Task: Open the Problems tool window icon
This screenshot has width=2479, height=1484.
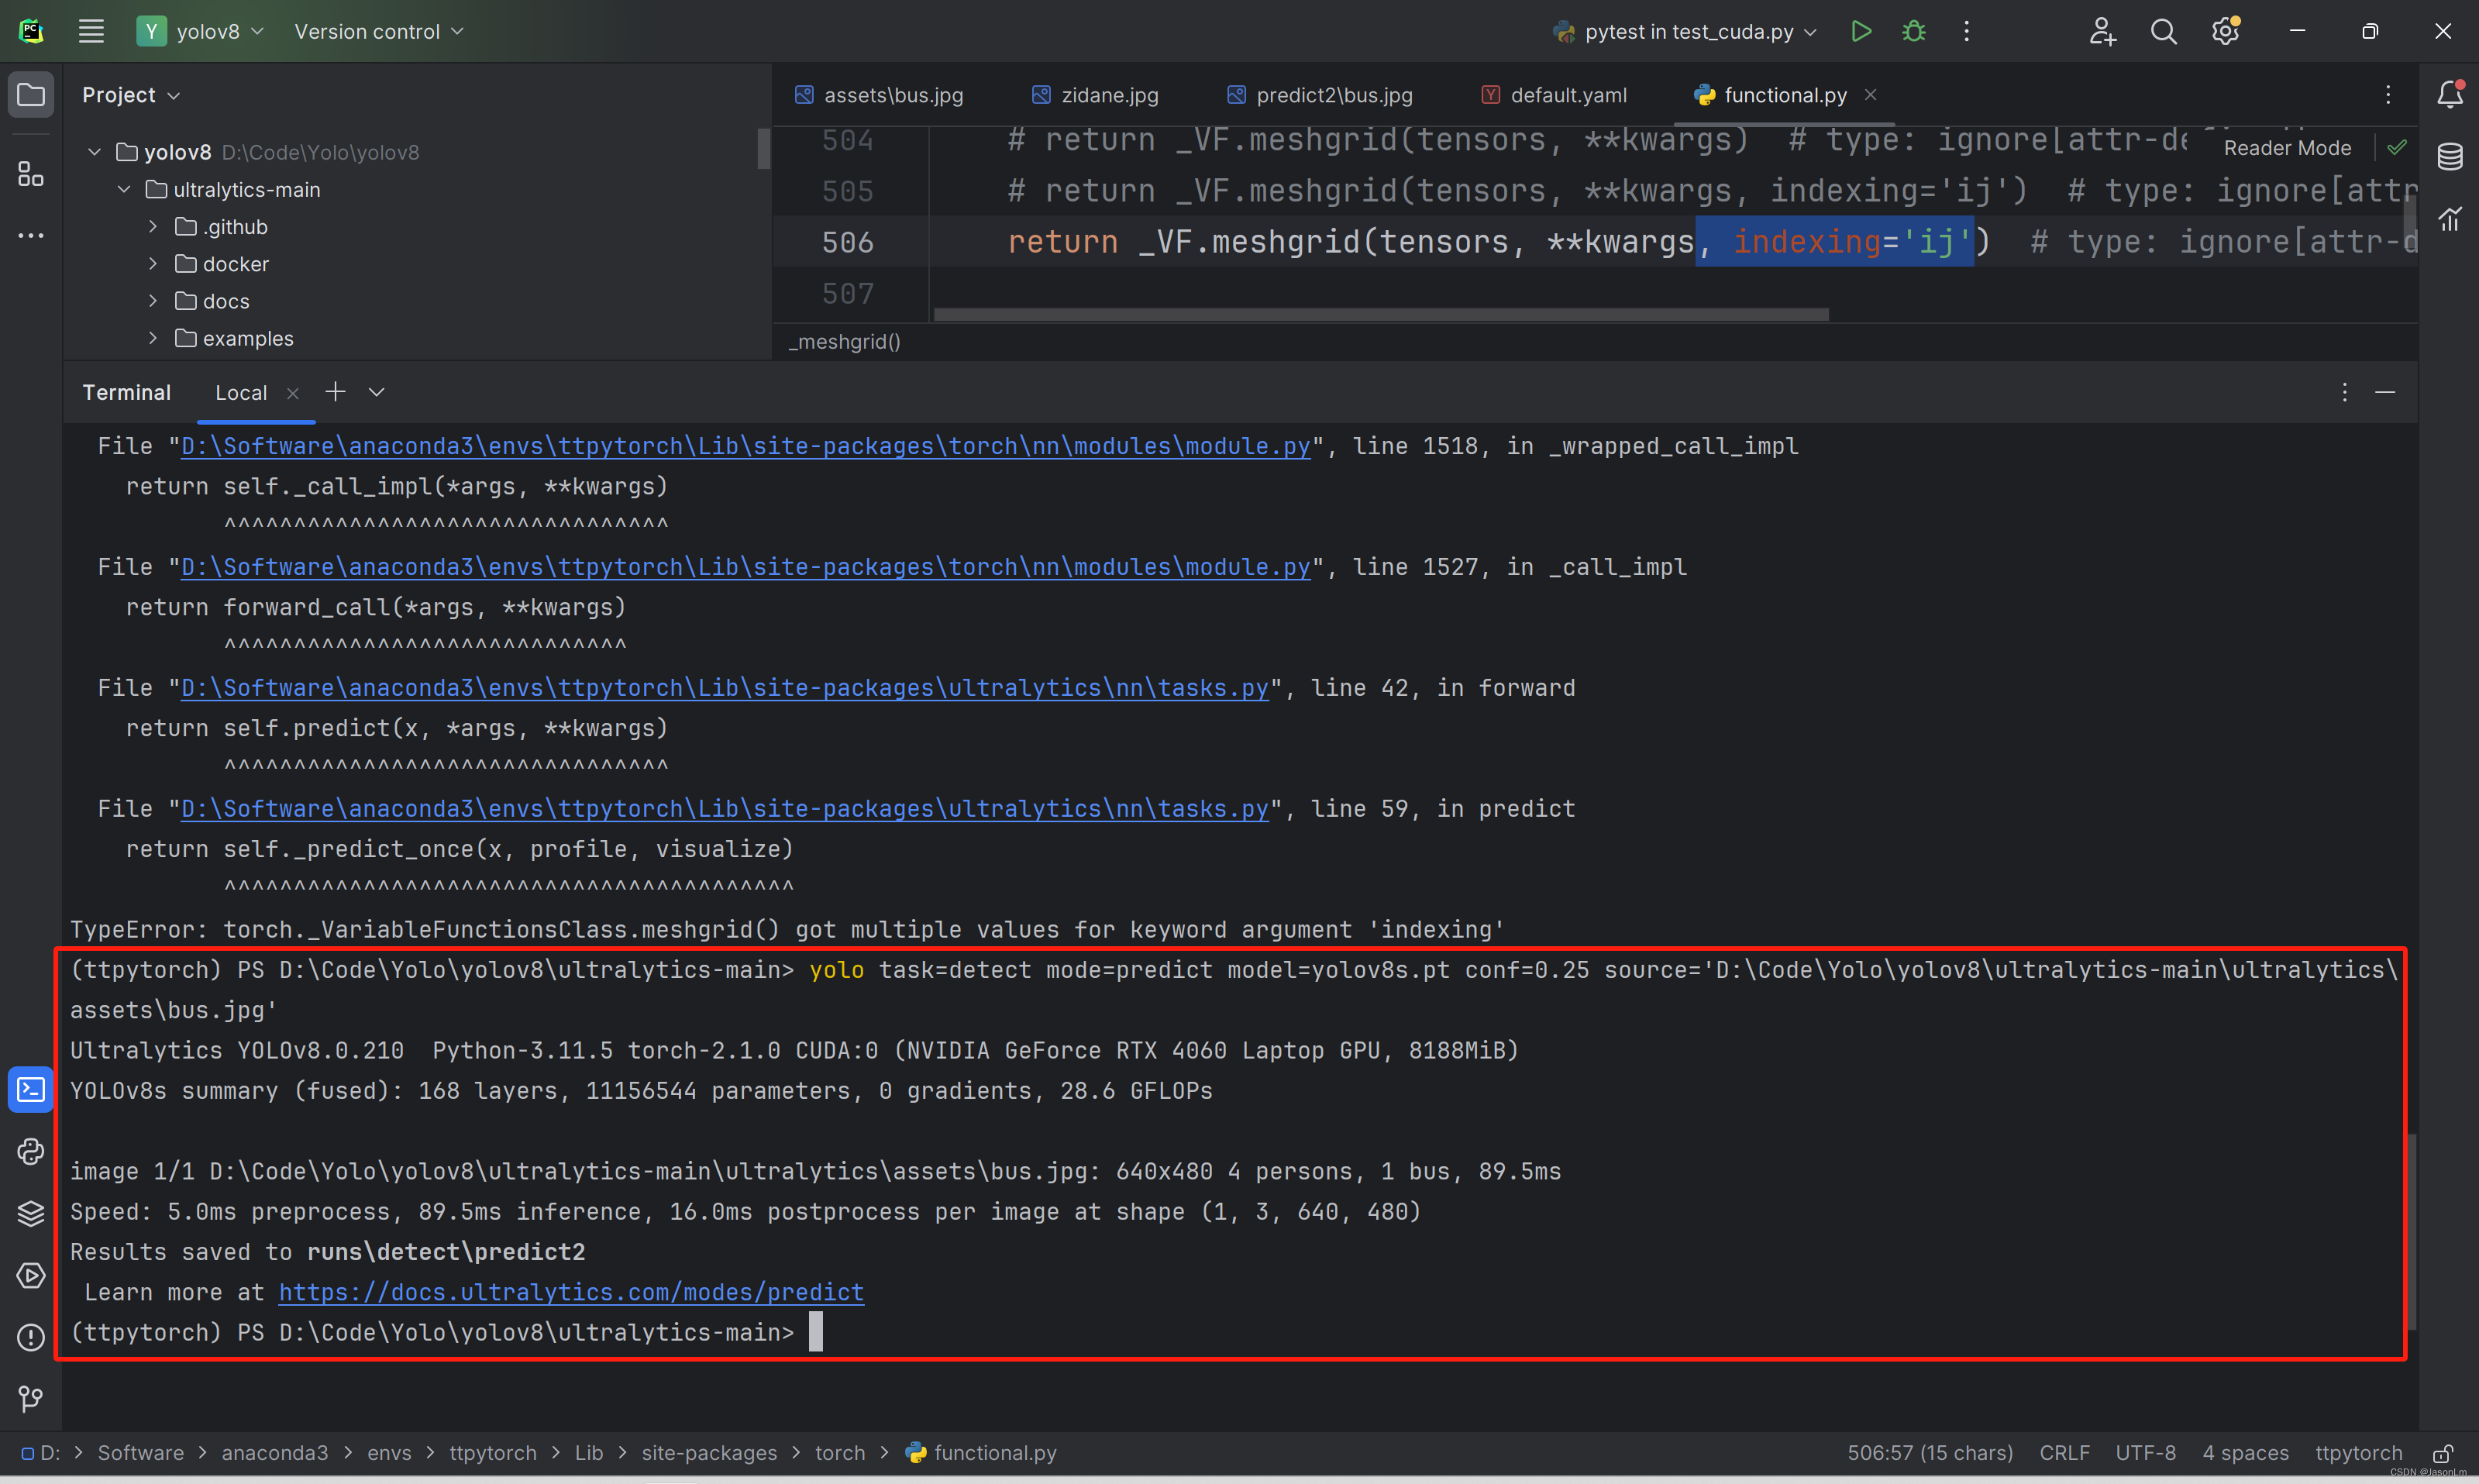Action: 31,1337
